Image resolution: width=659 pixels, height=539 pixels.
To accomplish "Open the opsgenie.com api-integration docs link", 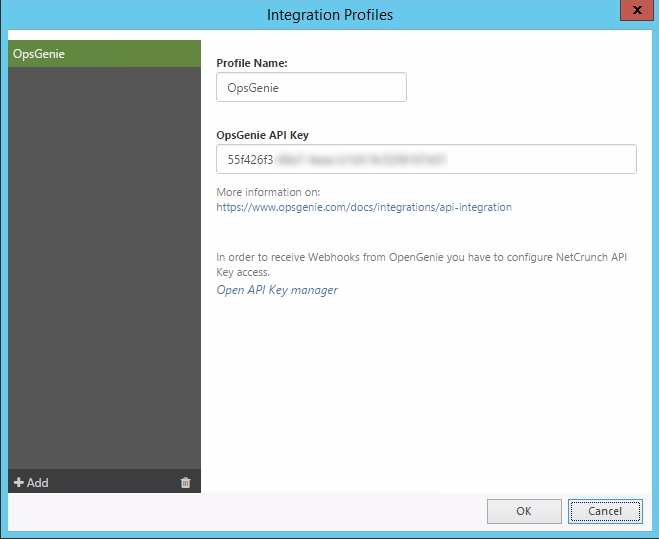I will (364, 207).
